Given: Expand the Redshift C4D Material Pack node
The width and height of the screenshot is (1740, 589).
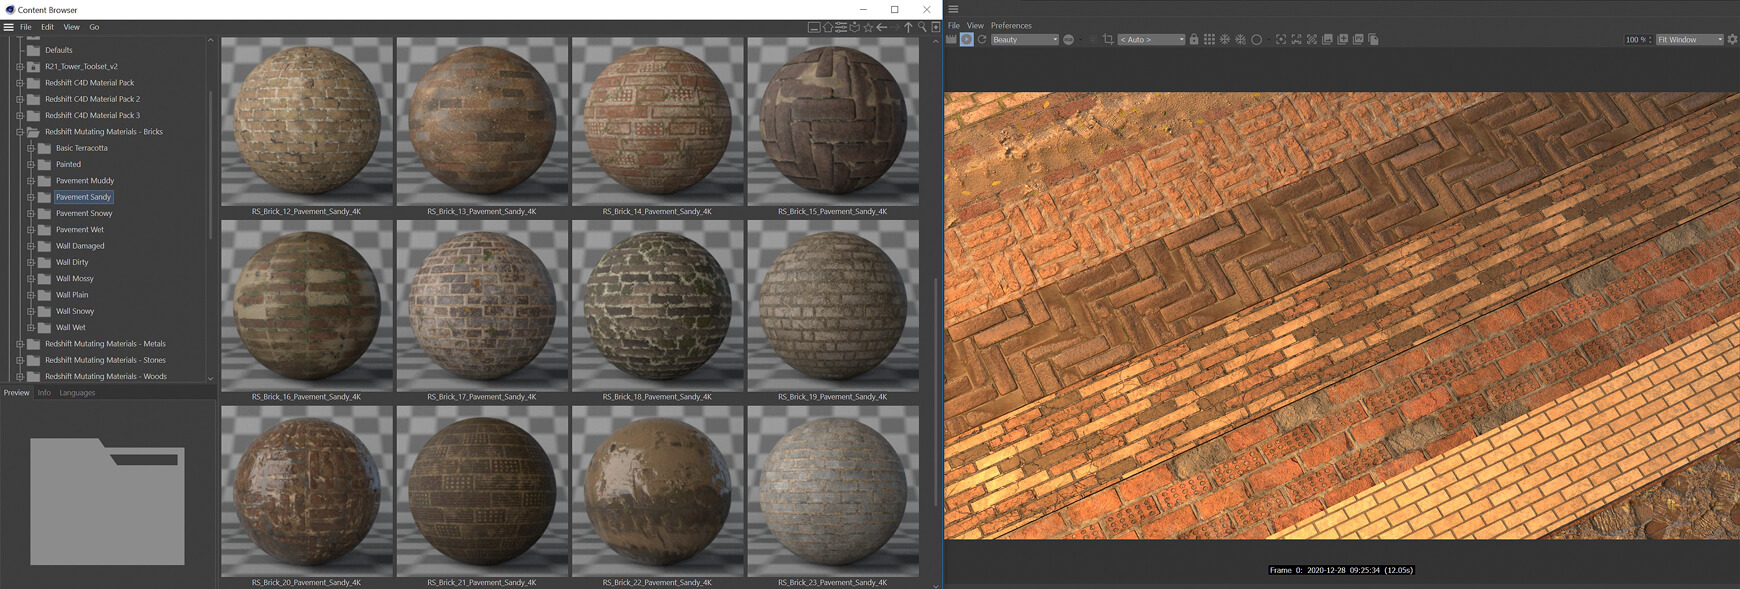Looking at the screenshot, I should tap(19, 83).
